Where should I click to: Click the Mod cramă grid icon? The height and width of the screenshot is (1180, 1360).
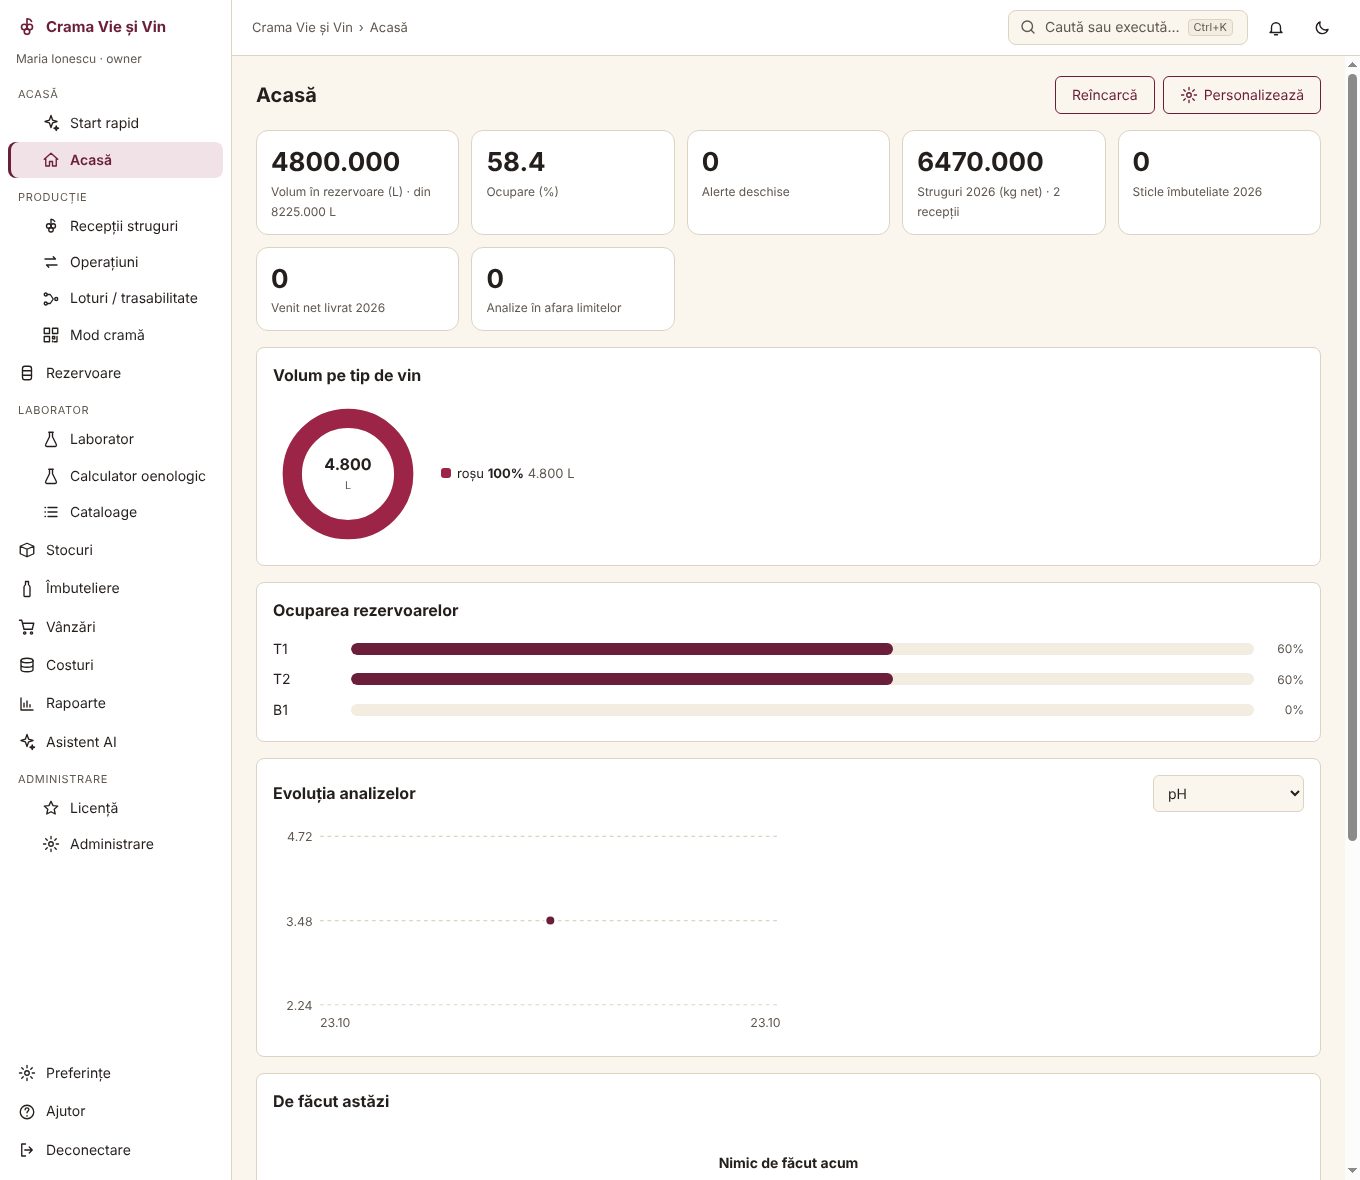pos(51,335)
